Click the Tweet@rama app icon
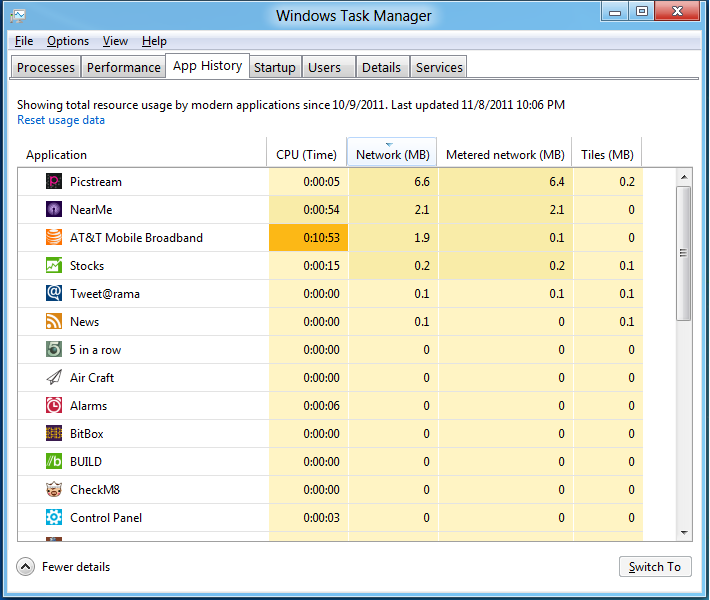Viewport: 710px width, 600px height. click(54, 294)
